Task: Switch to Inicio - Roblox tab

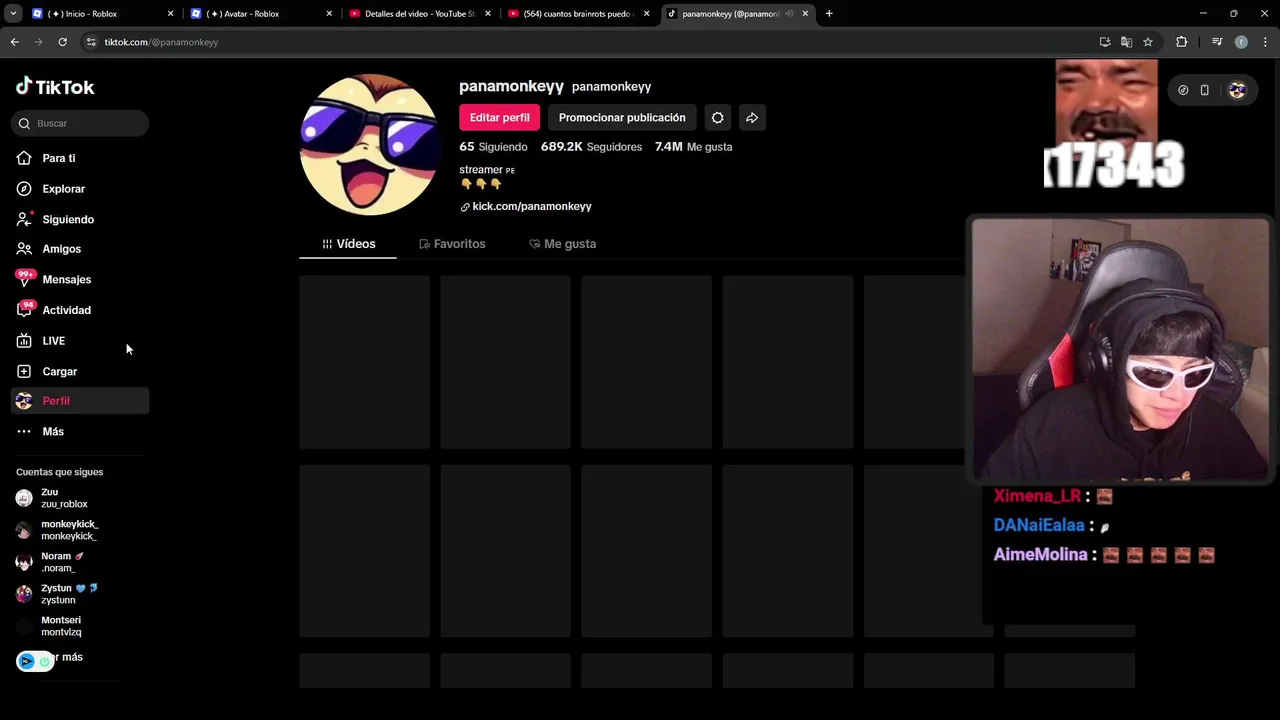Action: point(100,14)
